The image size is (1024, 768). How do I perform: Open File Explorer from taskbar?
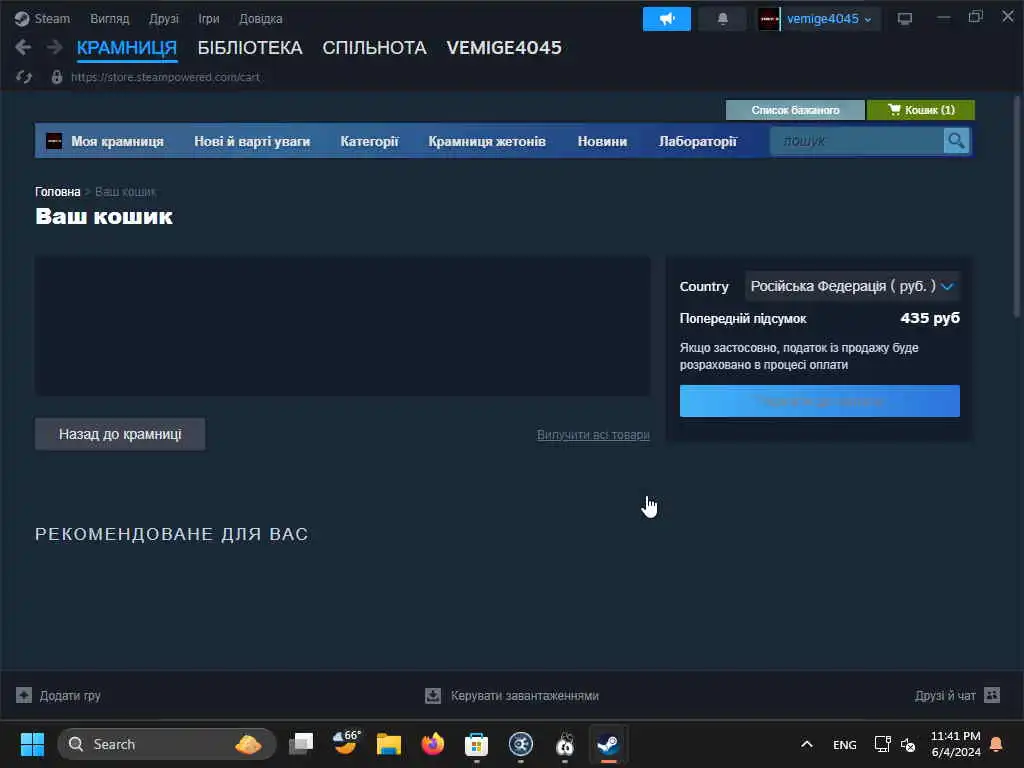pos(389,744)
